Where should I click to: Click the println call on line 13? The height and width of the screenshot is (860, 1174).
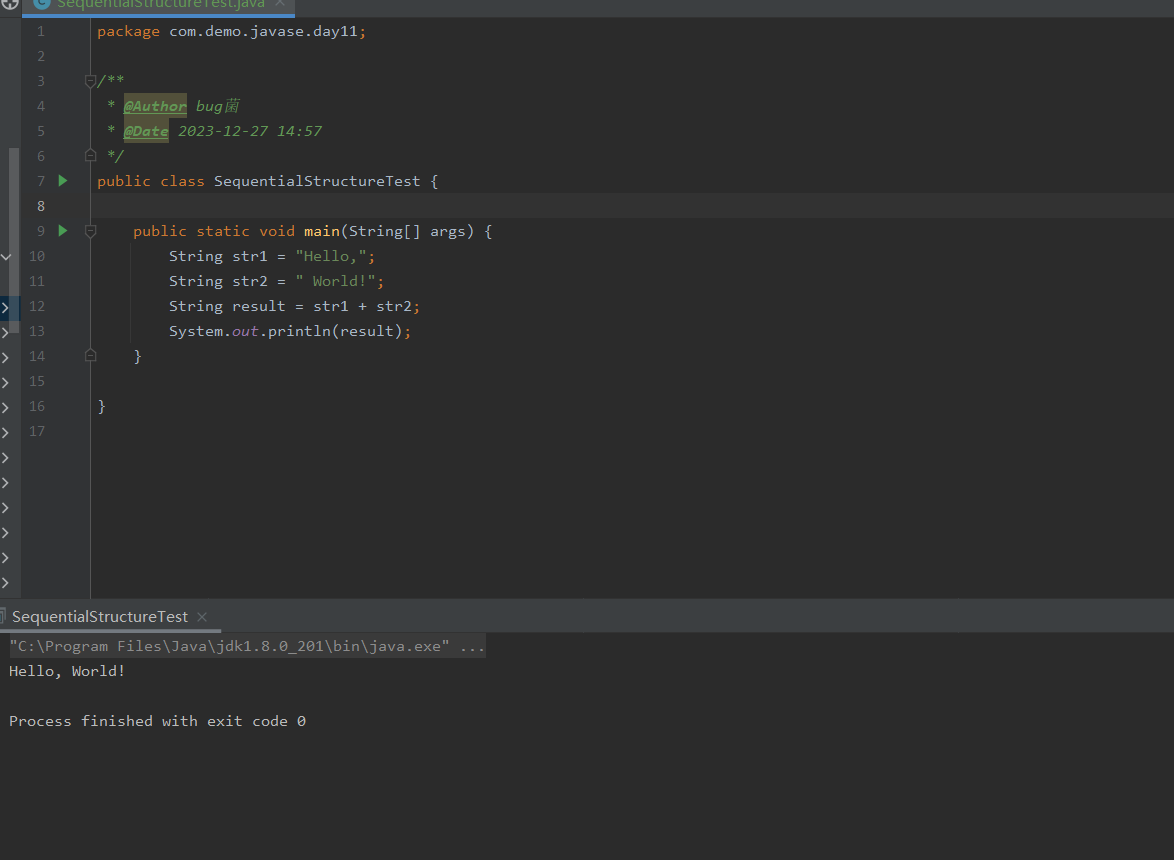click(299, 331)
